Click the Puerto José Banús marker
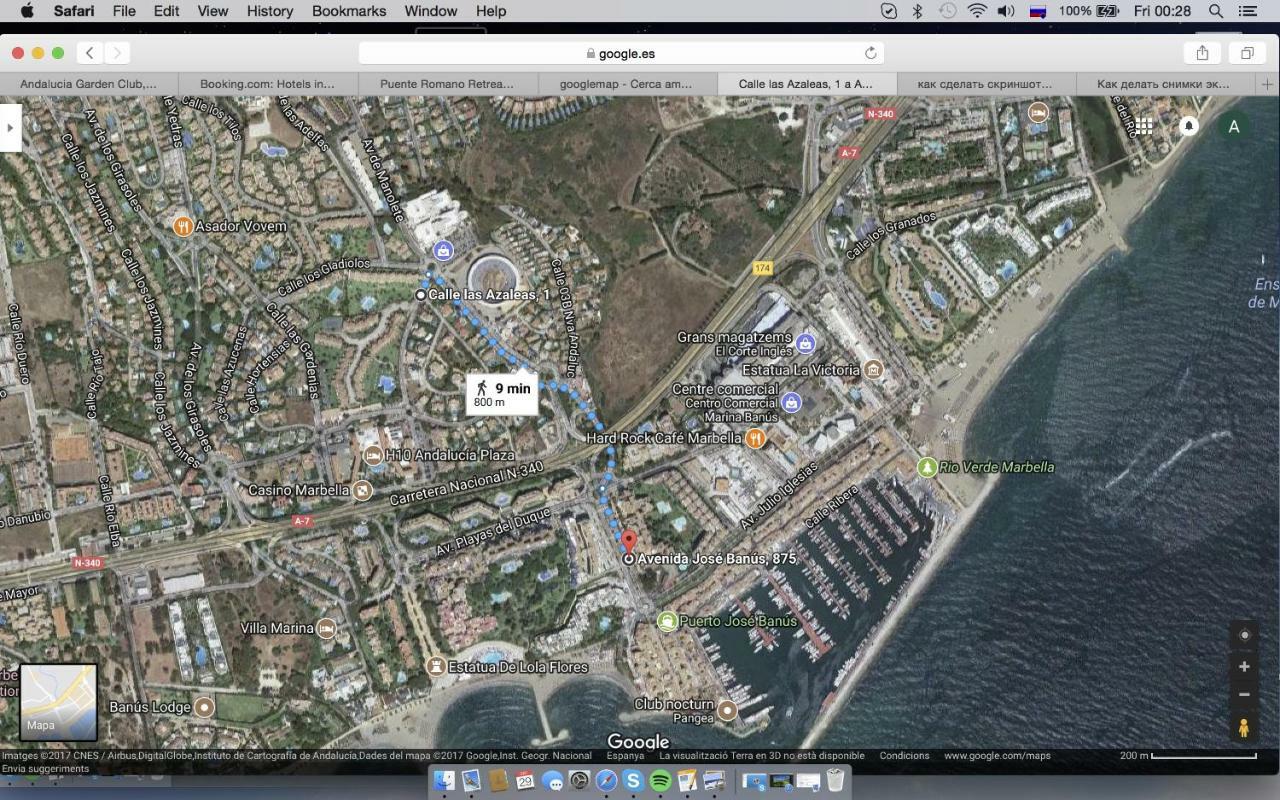Screen dimensions: 1280x800 (667, 621)
